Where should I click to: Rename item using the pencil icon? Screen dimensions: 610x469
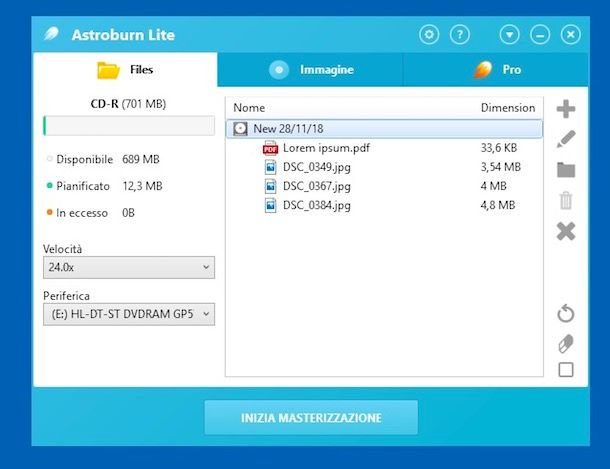pos(566,139)
